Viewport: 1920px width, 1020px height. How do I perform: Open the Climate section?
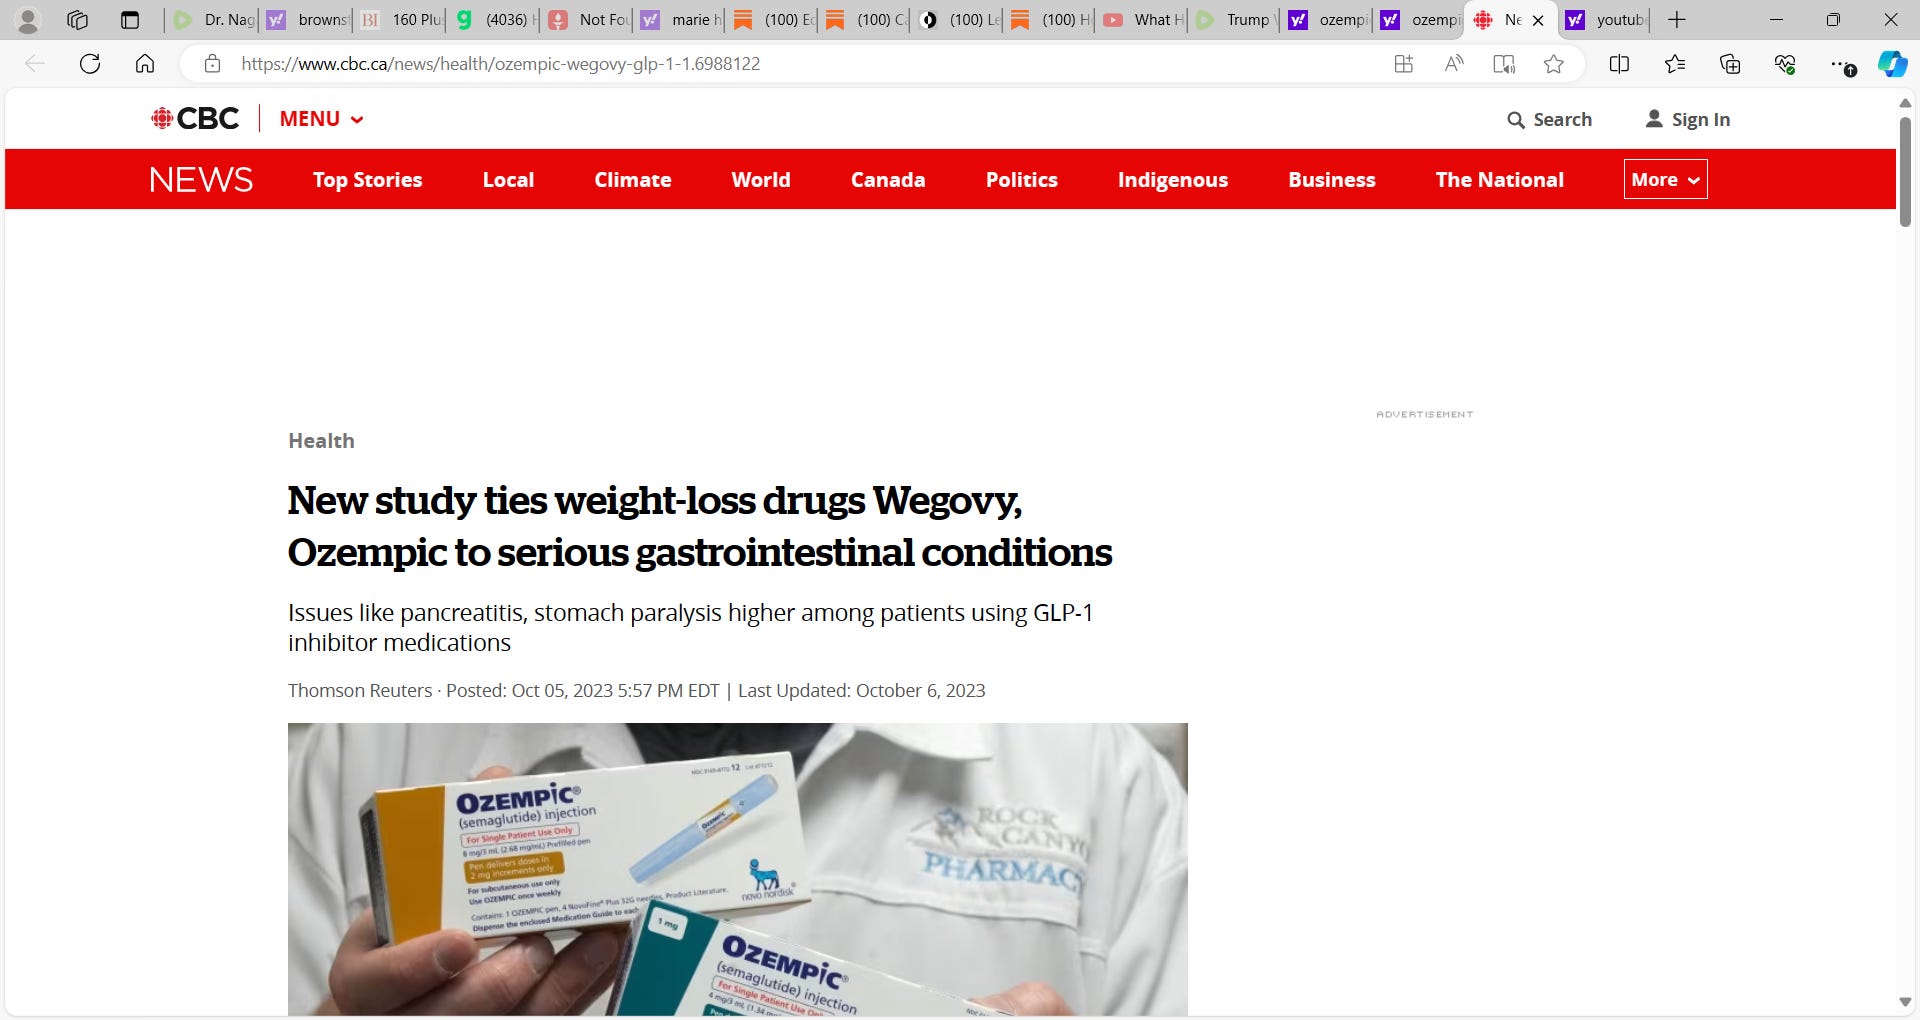tap(633, 180)
